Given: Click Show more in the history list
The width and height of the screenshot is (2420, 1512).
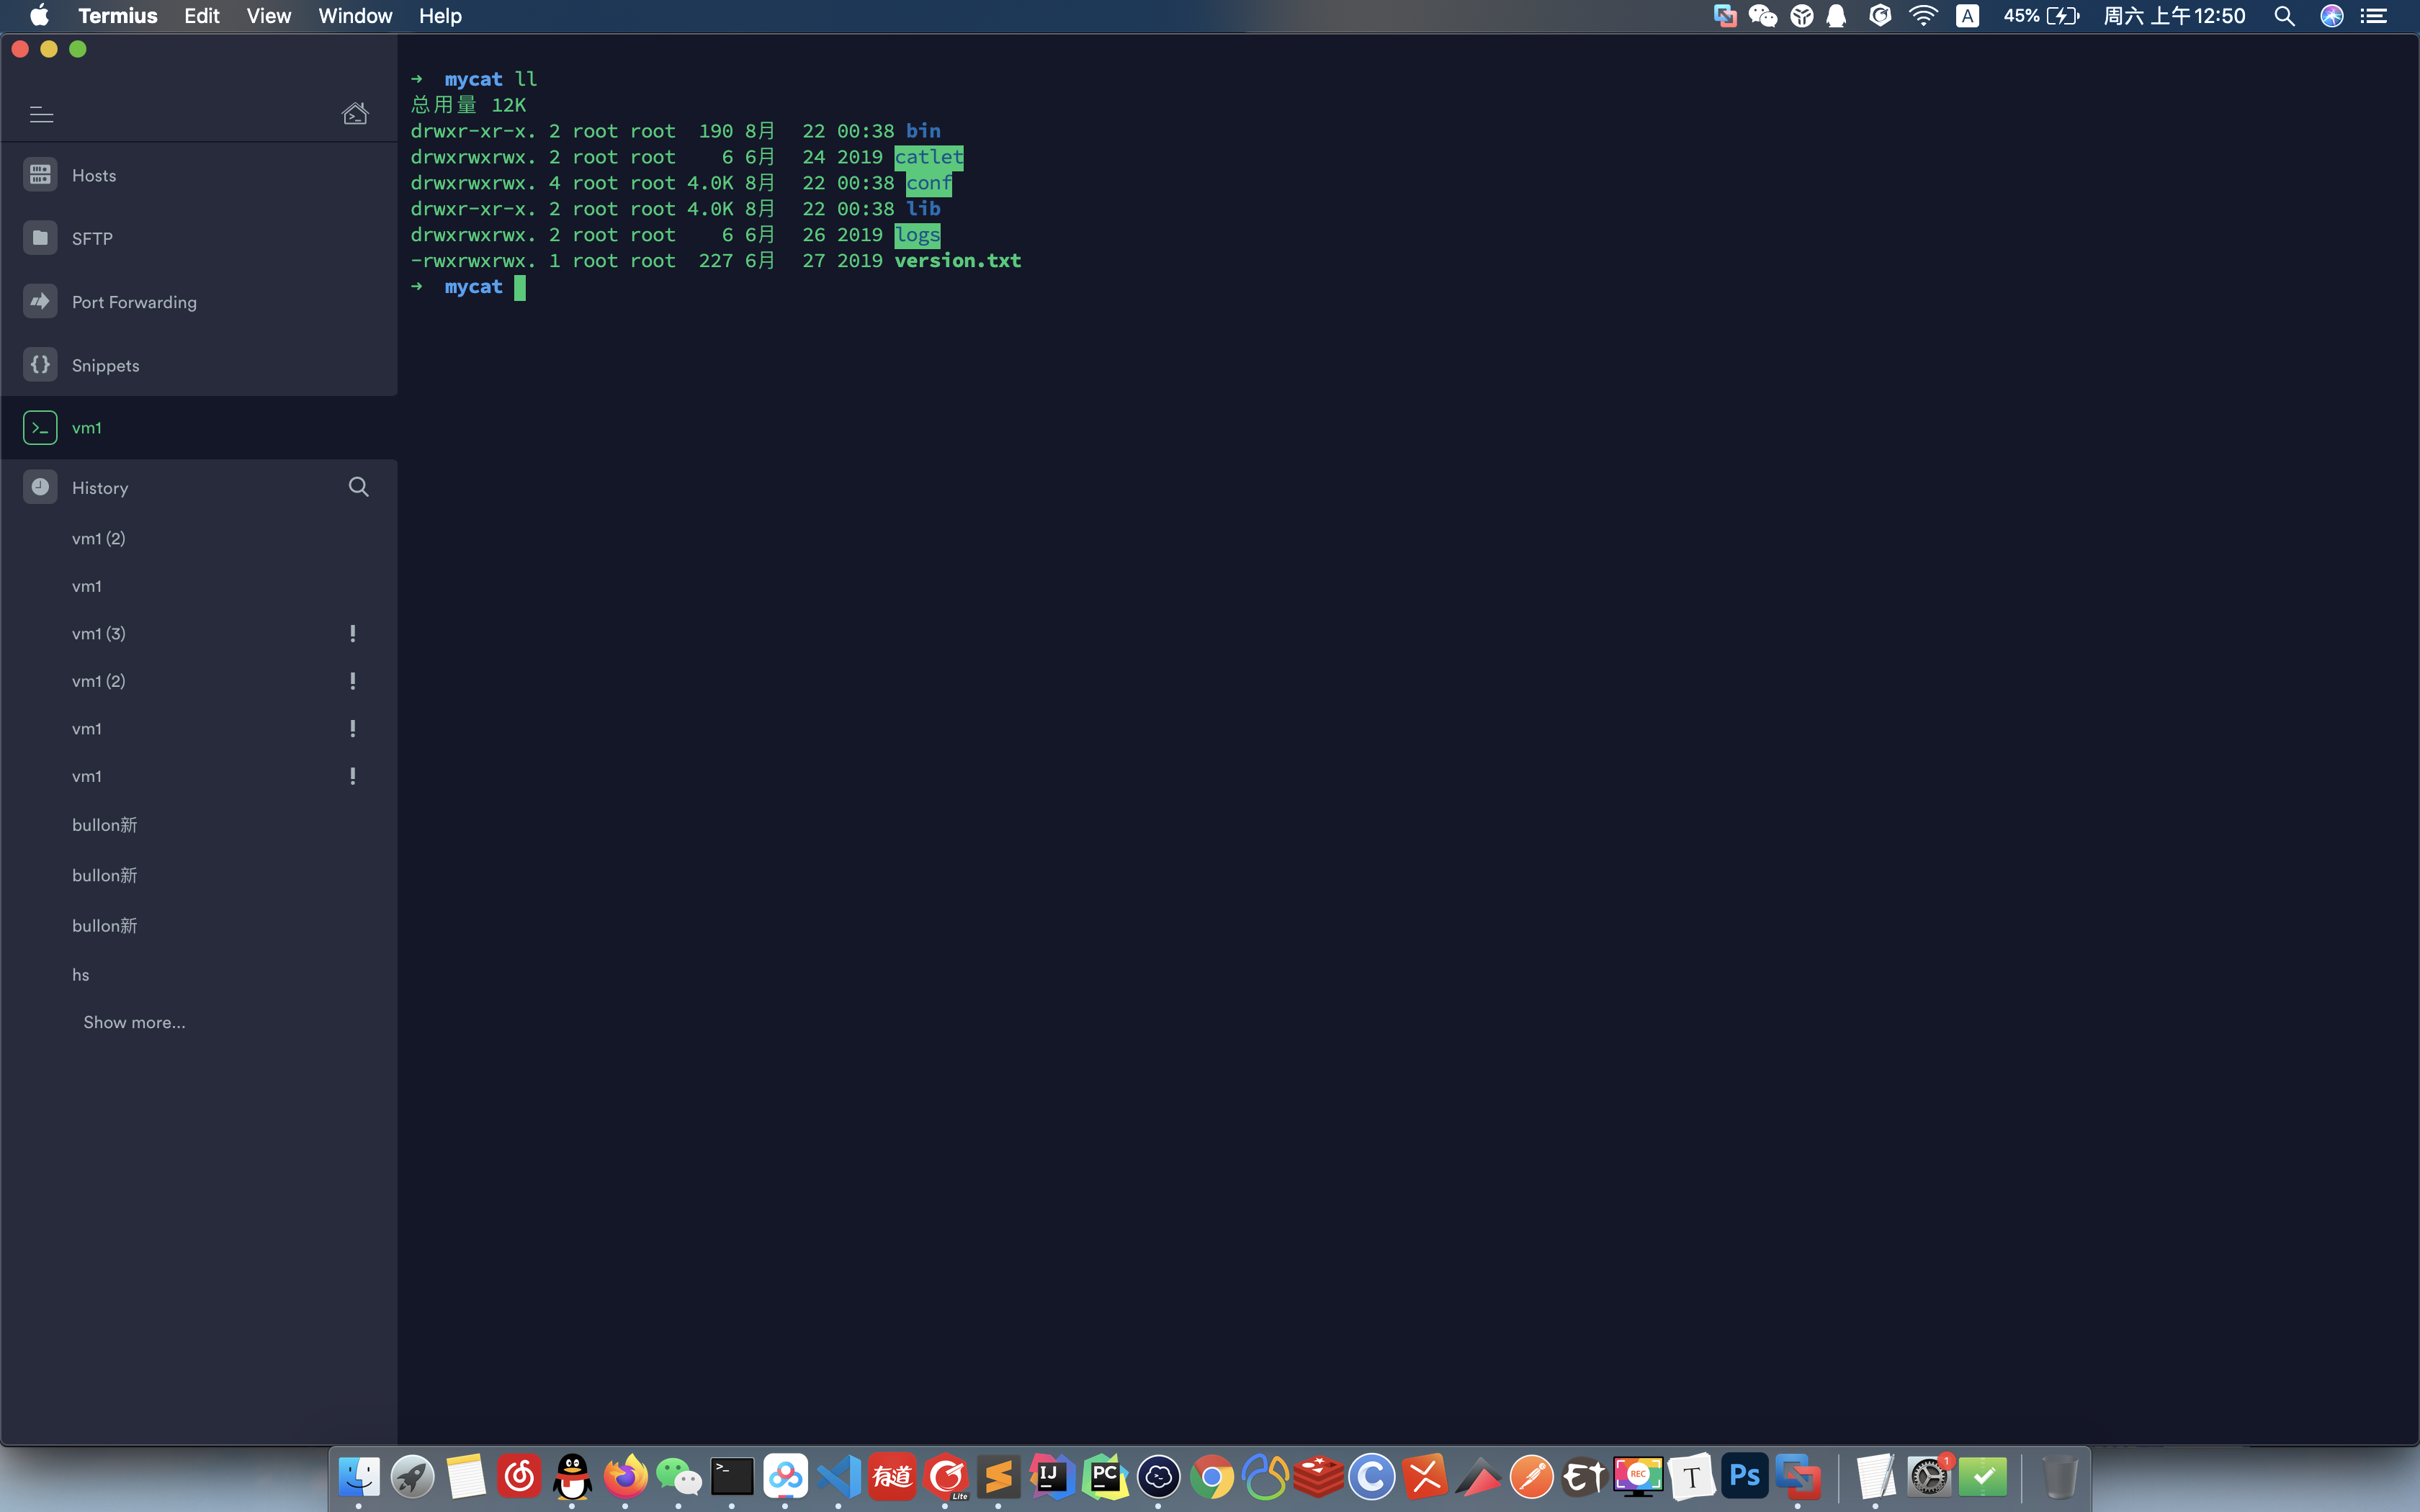Looking at the screenshot, I should click(x=134, y=1022).
